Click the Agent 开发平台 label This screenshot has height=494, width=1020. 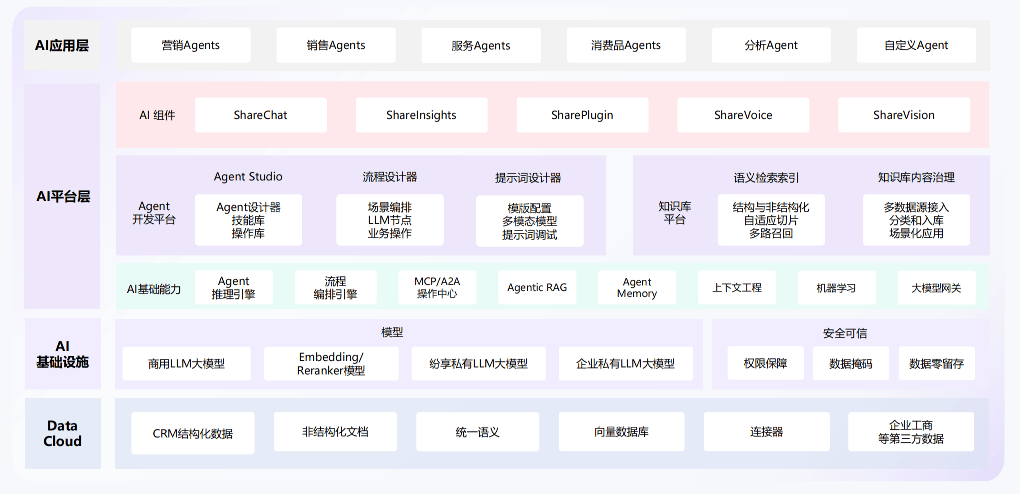point(154,213)
